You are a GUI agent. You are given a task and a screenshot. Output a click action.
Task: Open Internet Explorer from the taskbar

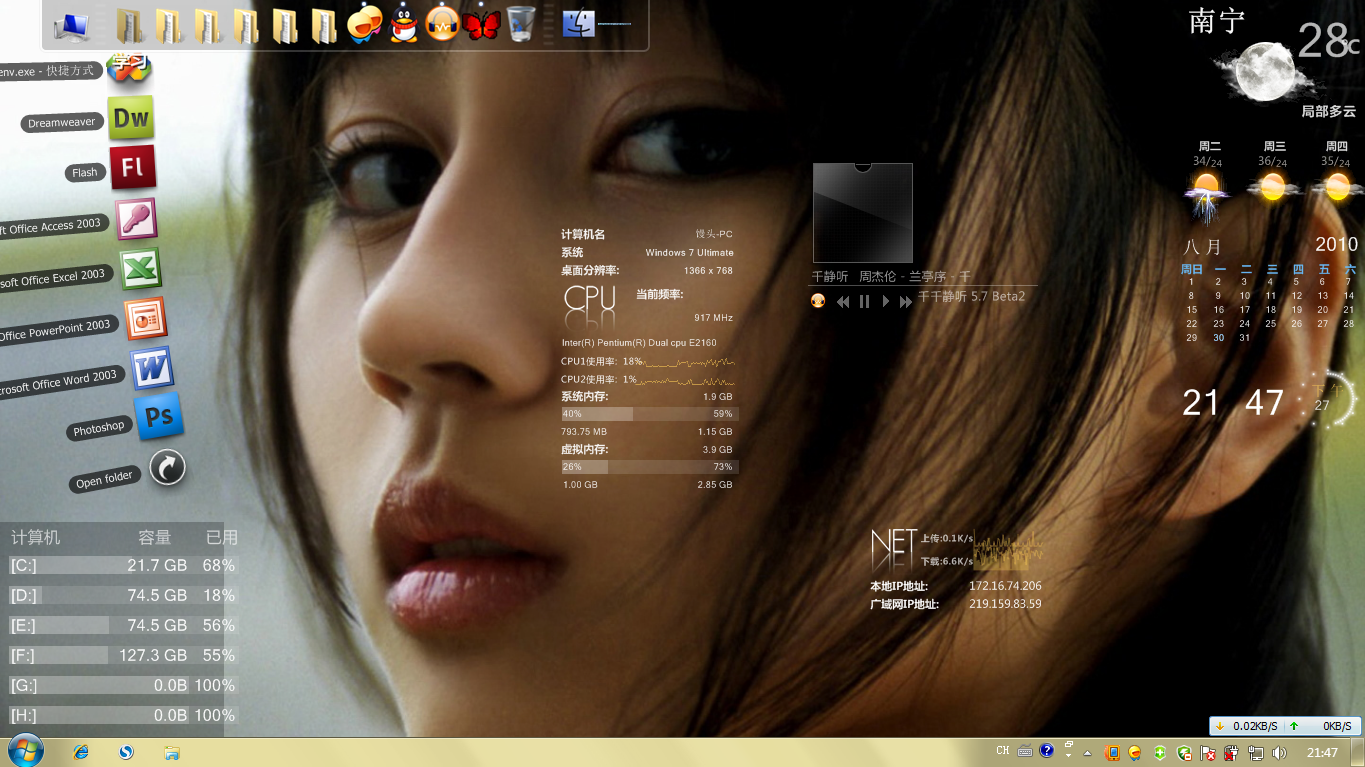81,752
